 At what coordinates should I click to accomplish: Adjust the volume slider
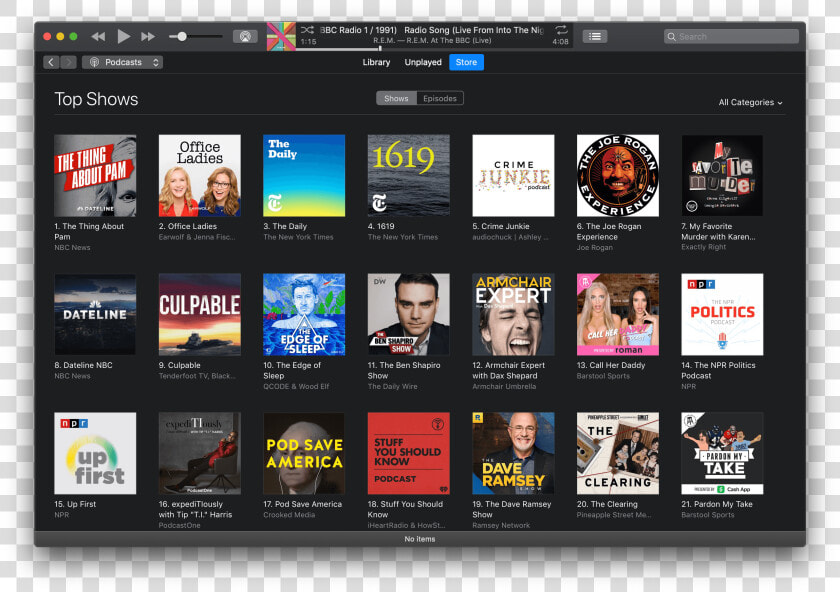point(196,36)
